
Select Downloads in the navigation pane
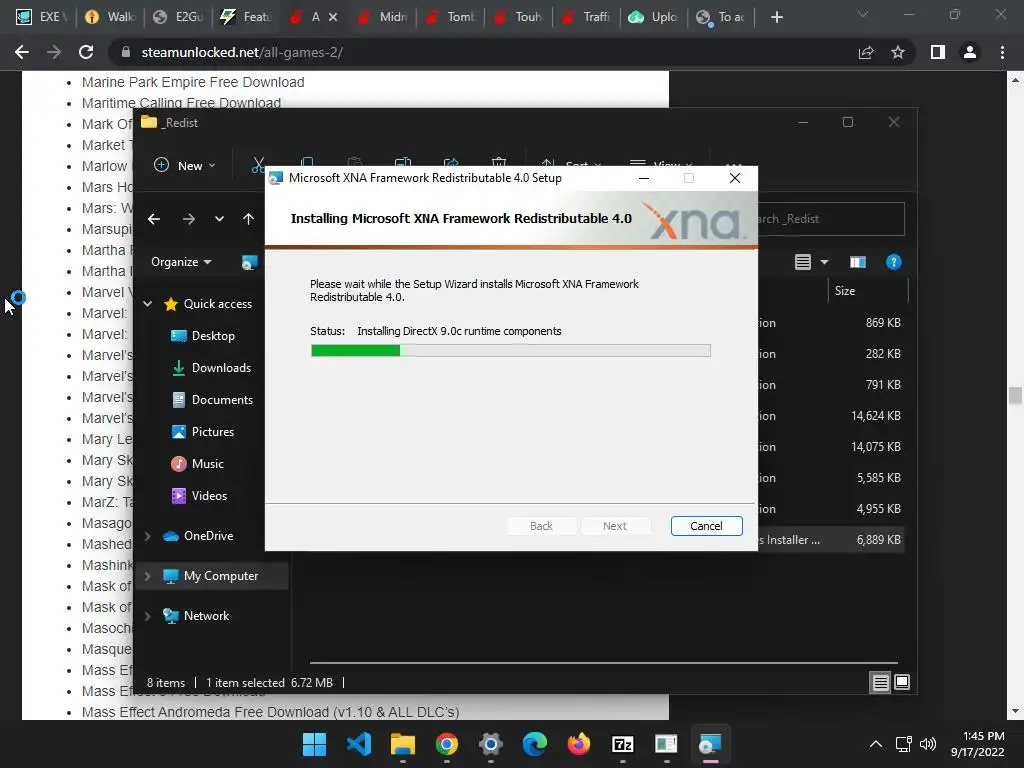coord(211,368)
